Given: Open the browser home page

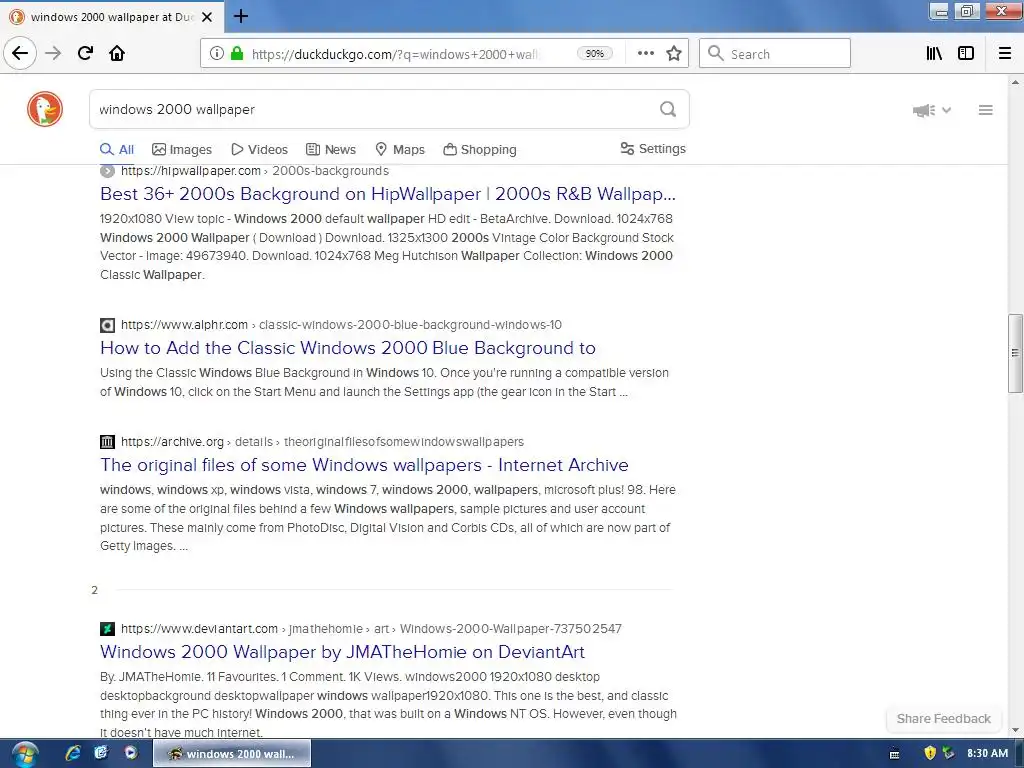Looking at the screenshot, I should tap(117, 53).
